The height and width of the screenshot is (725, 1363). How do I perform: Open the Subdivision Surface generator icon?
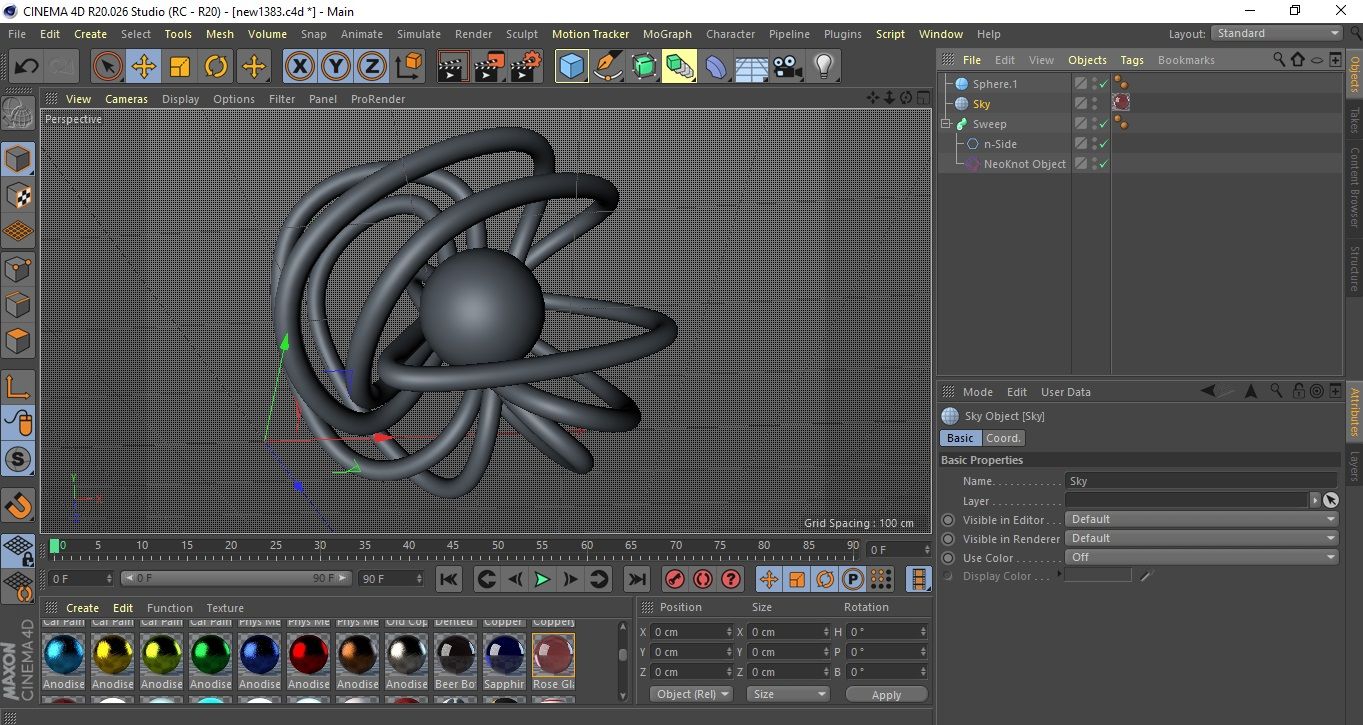click(x=644, y=67)
